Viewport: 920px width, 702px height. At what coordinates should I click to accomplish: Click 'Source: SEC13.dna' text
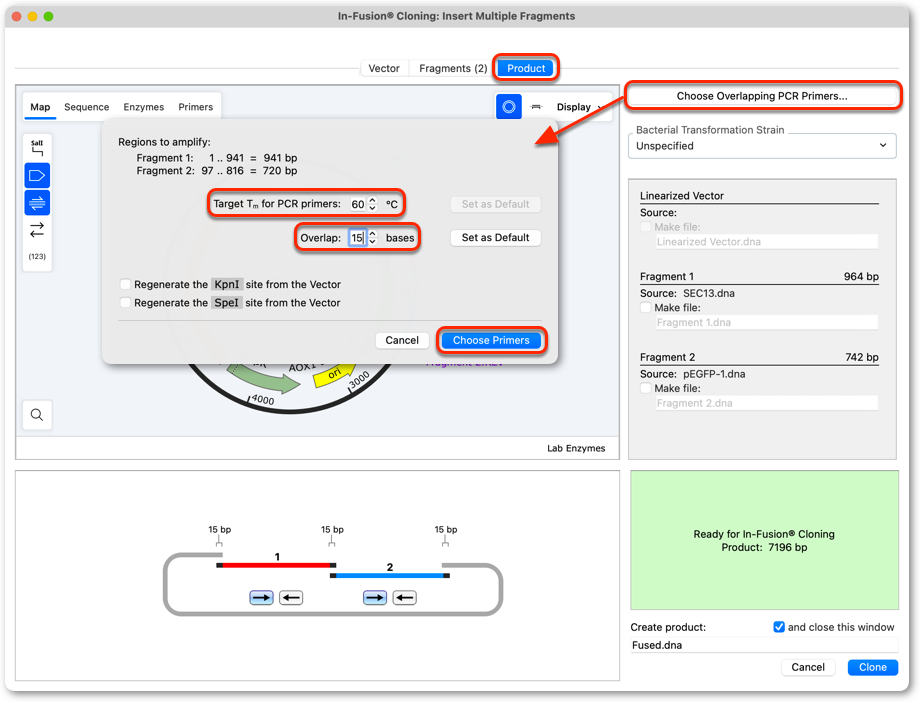click(687, 293)
